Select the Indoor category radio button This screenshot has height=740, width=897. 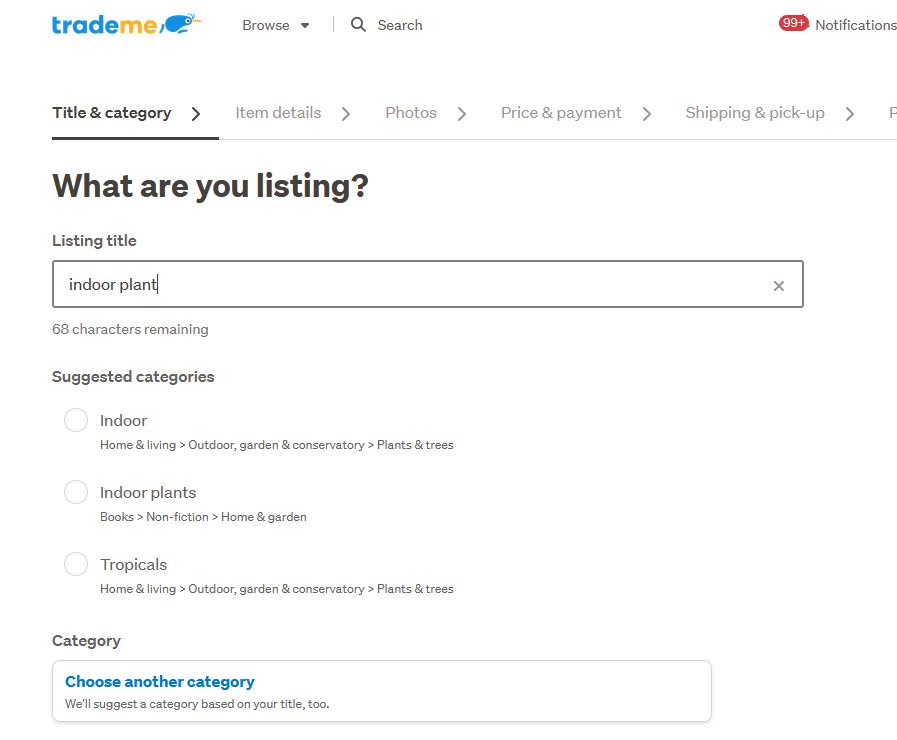[x=76, y=420]
